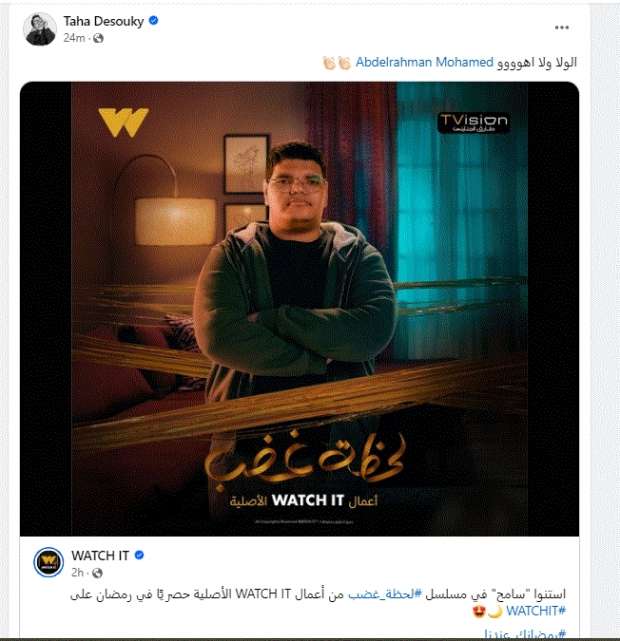Image resolution: width=620 pixels, height=641 pixels.
Task: Click the TVision logo on the poster
Action: [x=474, y=123]
